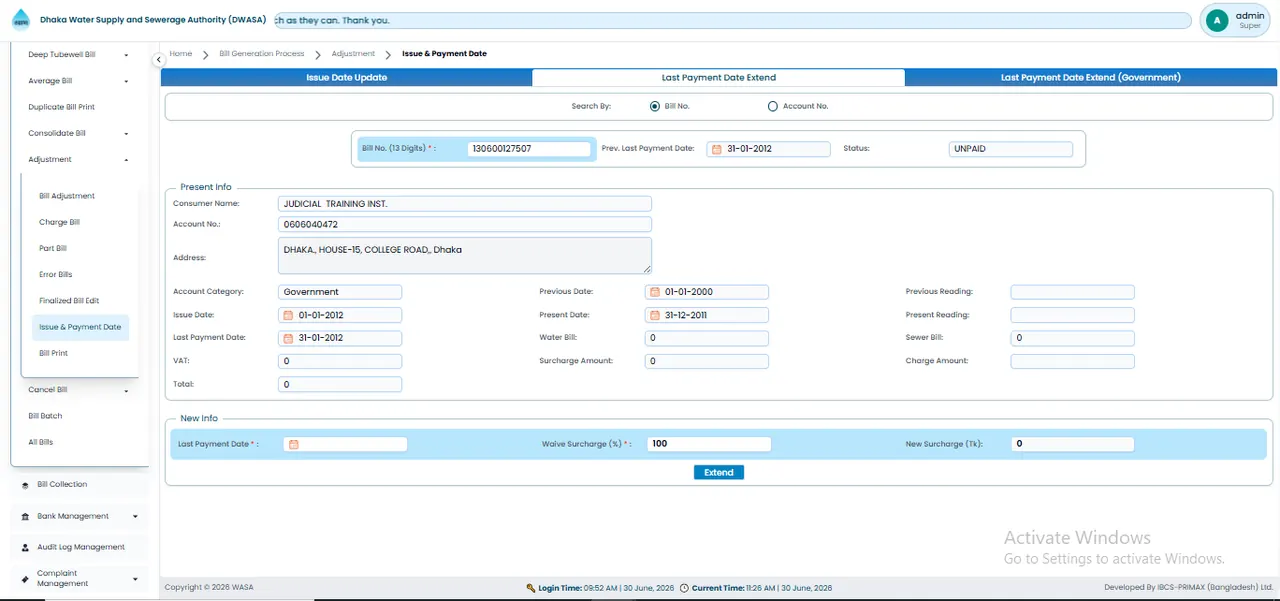The height and width of the screenshot is (601, 1280).
Task: Click the DWASA water drop logo
Action: coord(21,20)
